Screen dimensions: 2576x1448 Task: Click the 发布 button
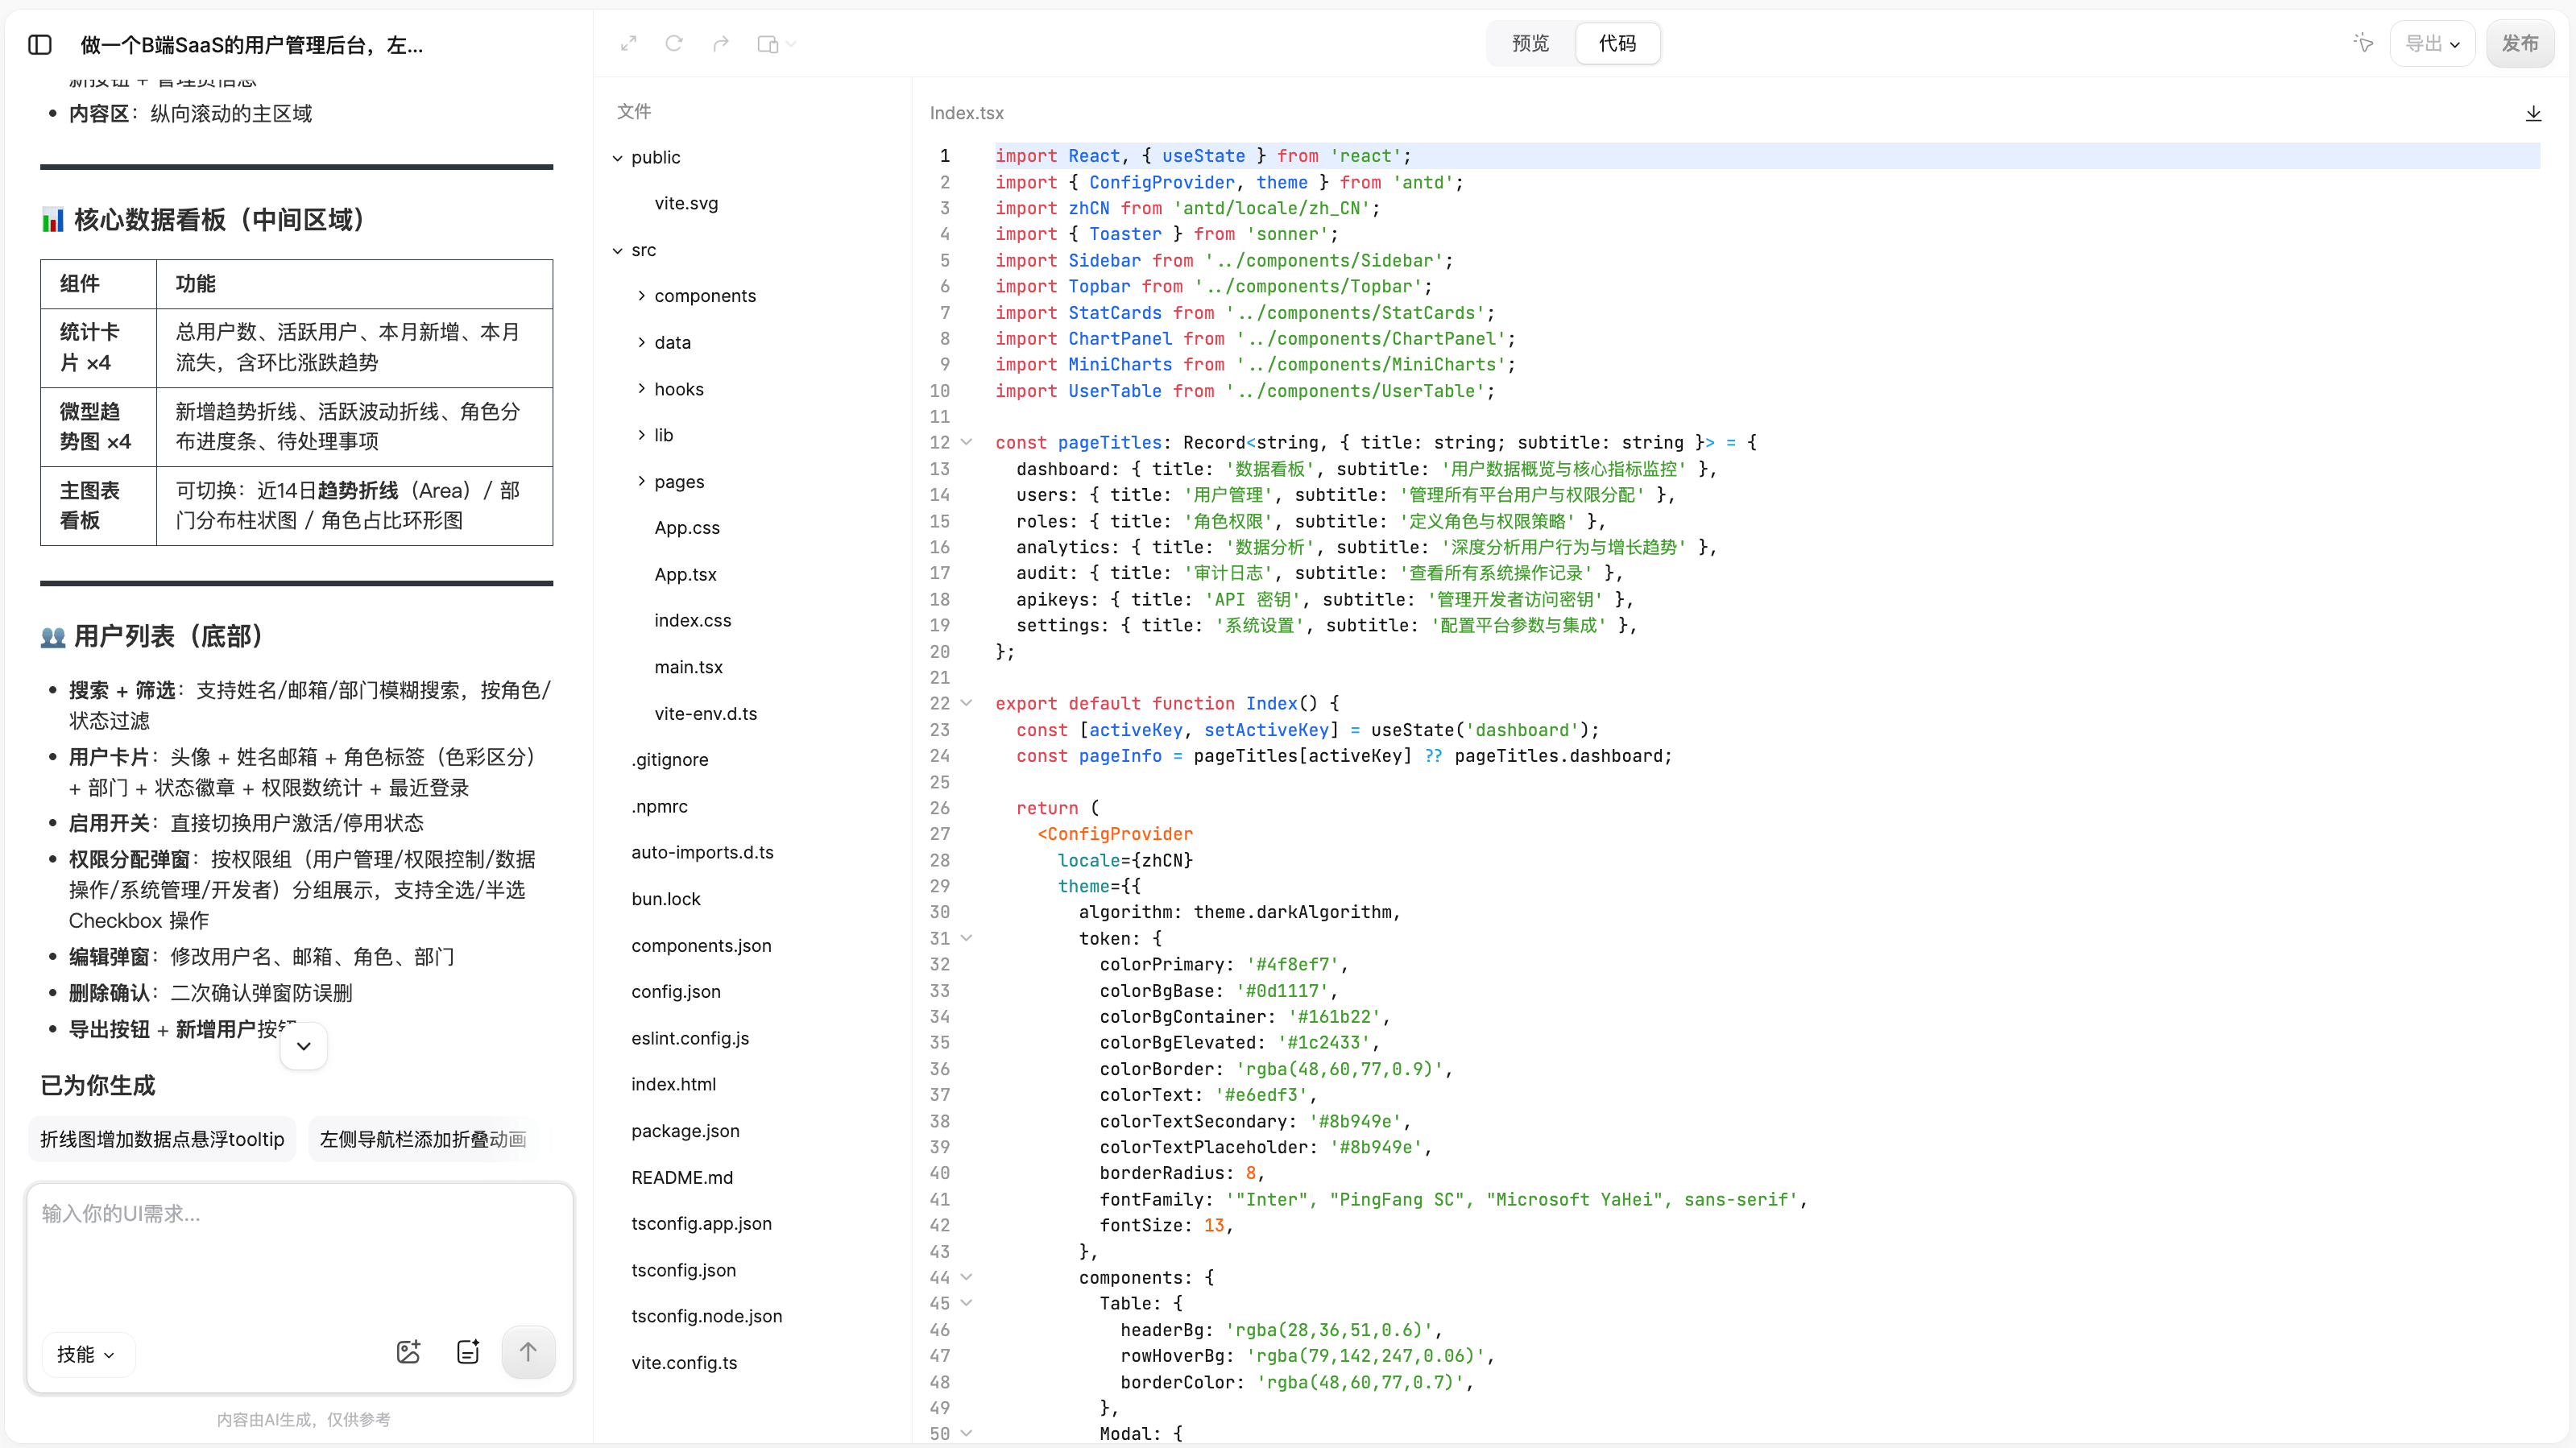click(2520, 44)
